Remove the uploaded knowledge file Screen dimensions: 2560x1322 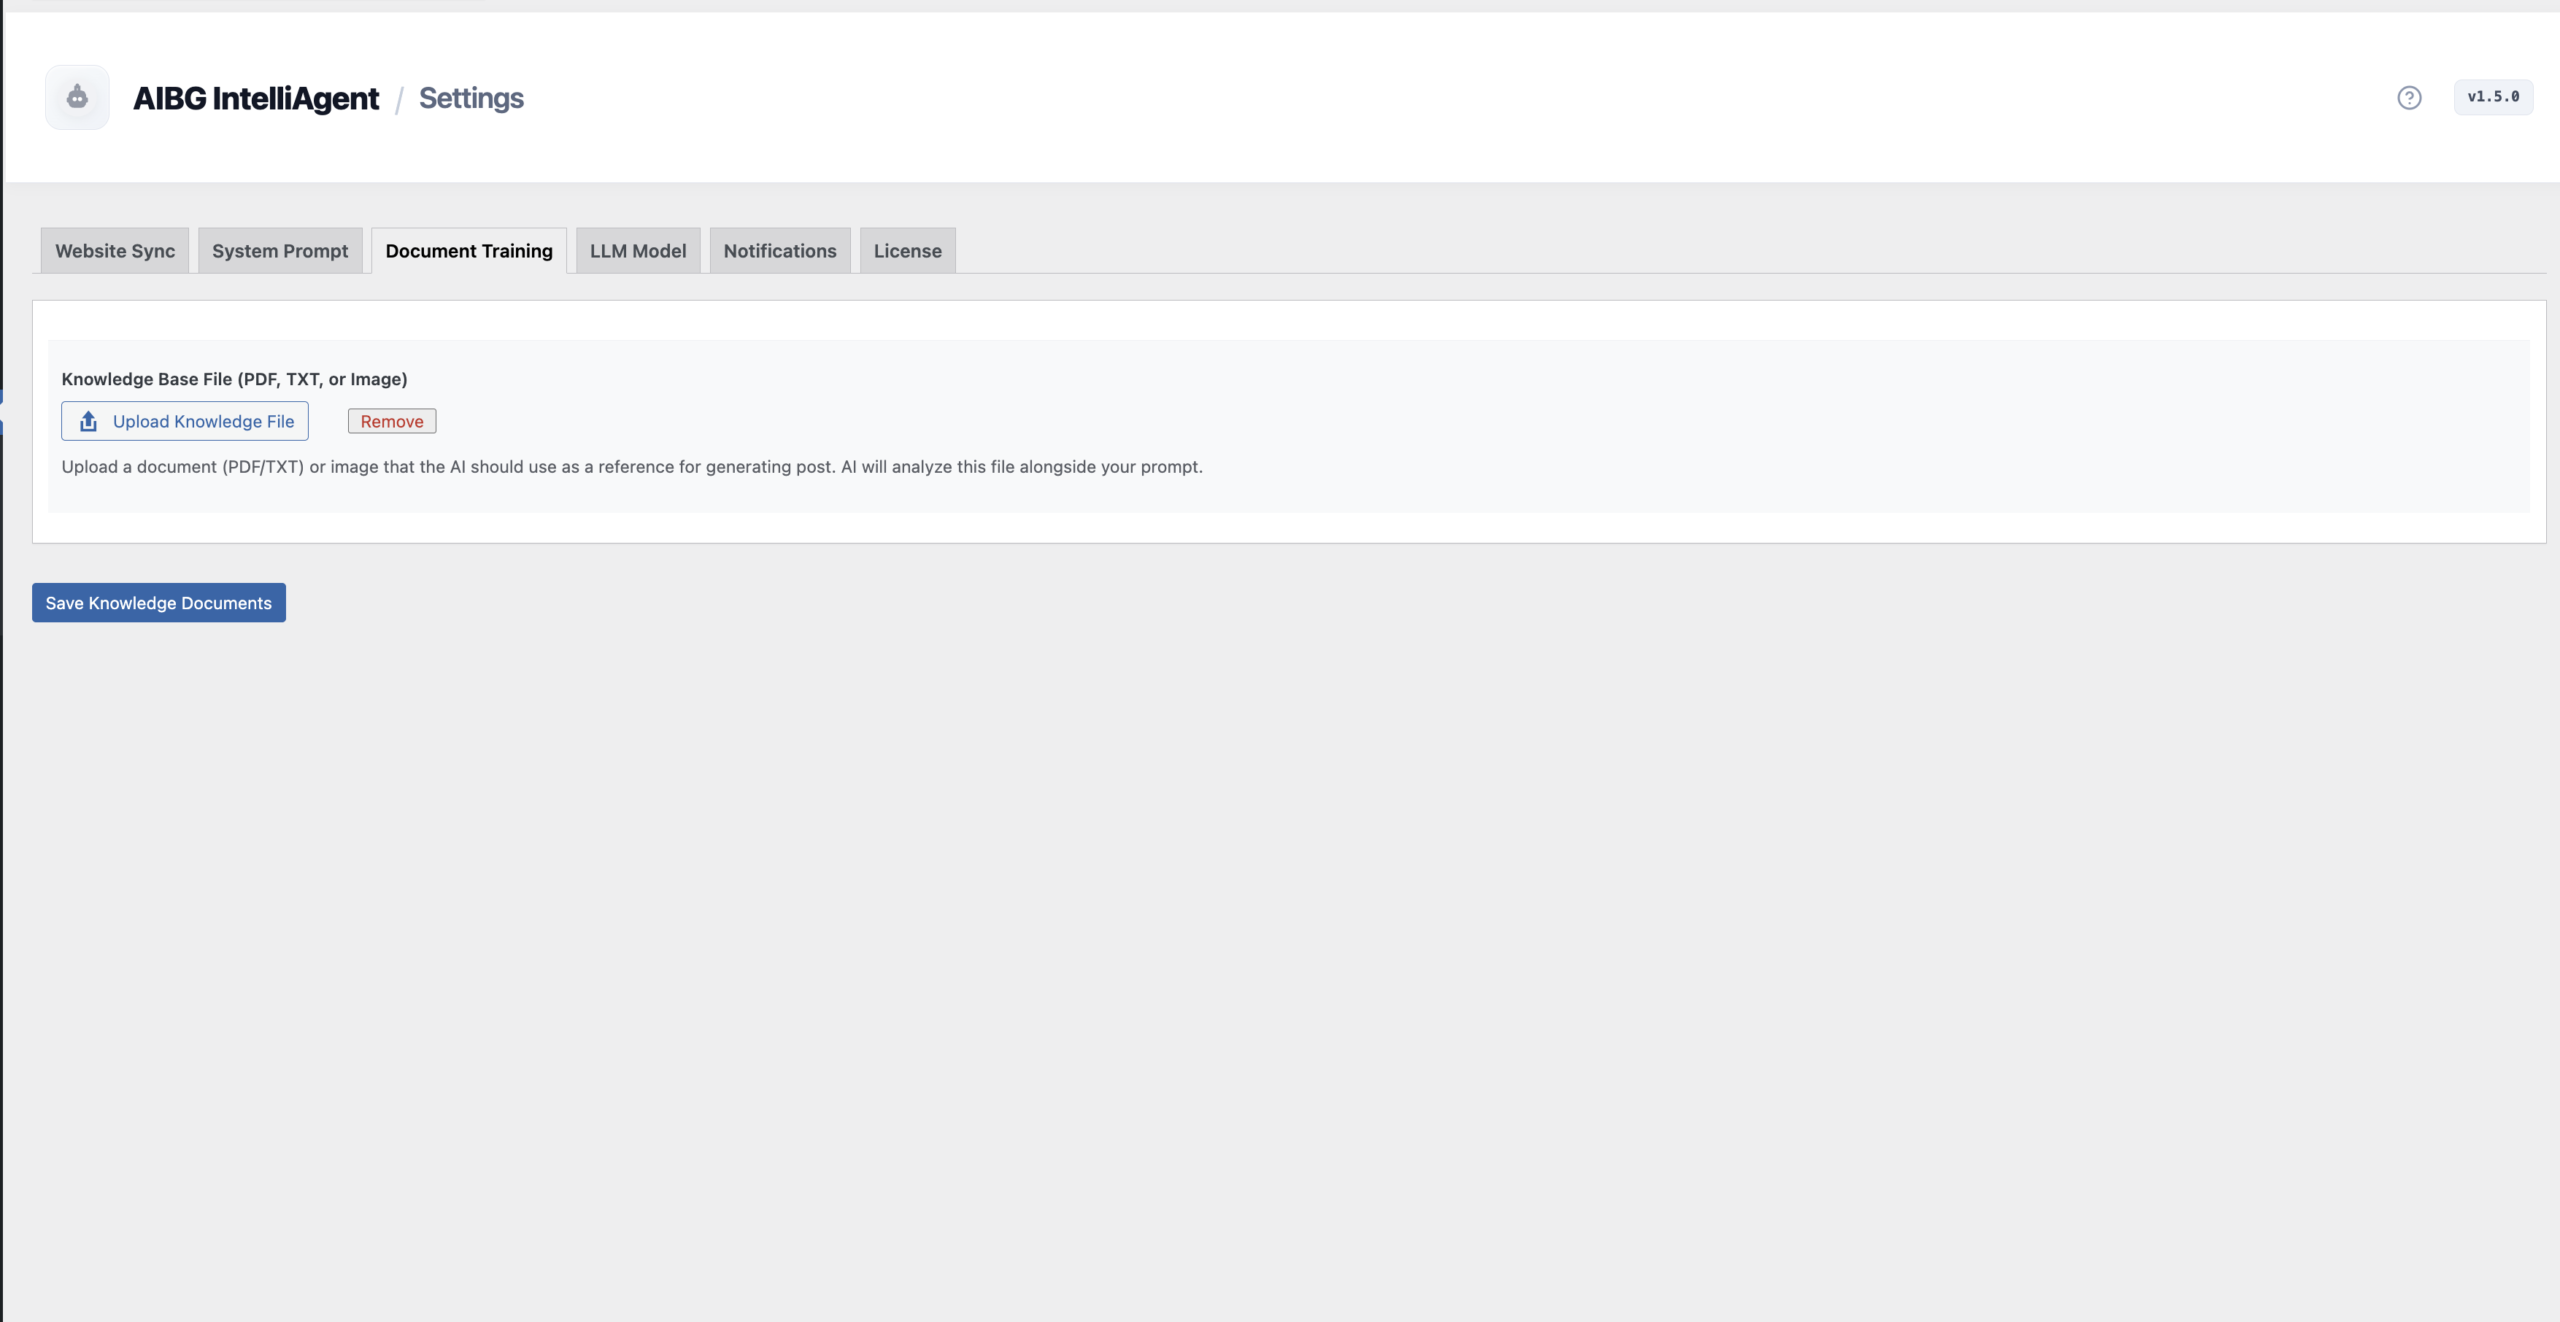(391, 421)
